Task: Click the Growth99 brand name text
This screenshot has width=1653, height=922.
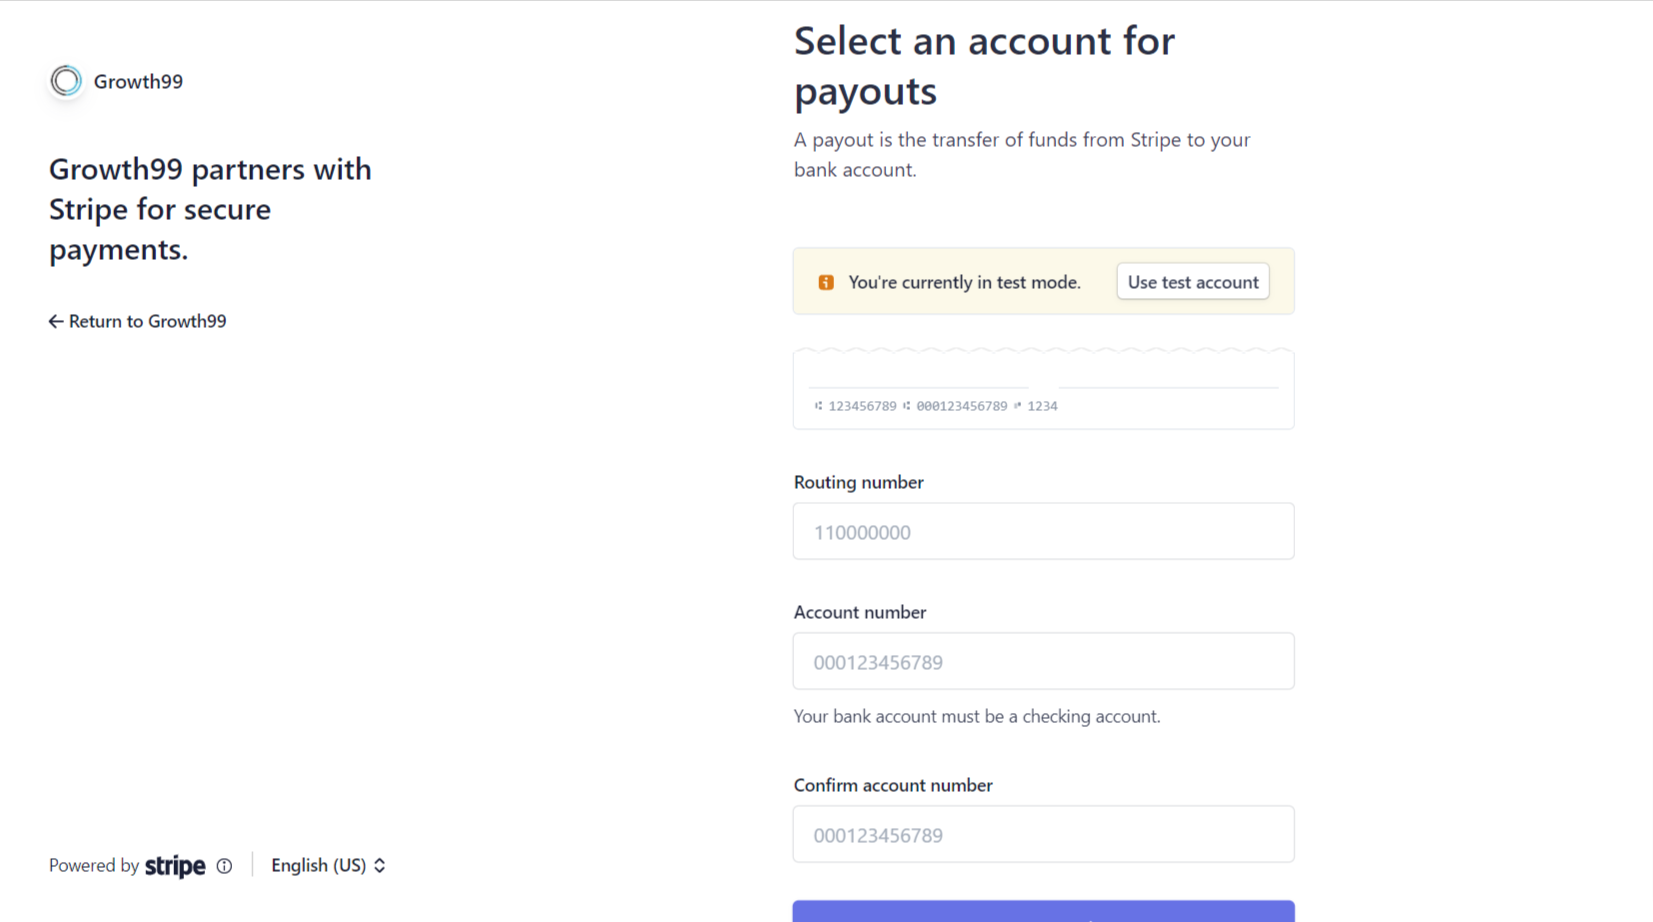Action: coord(138,82)
